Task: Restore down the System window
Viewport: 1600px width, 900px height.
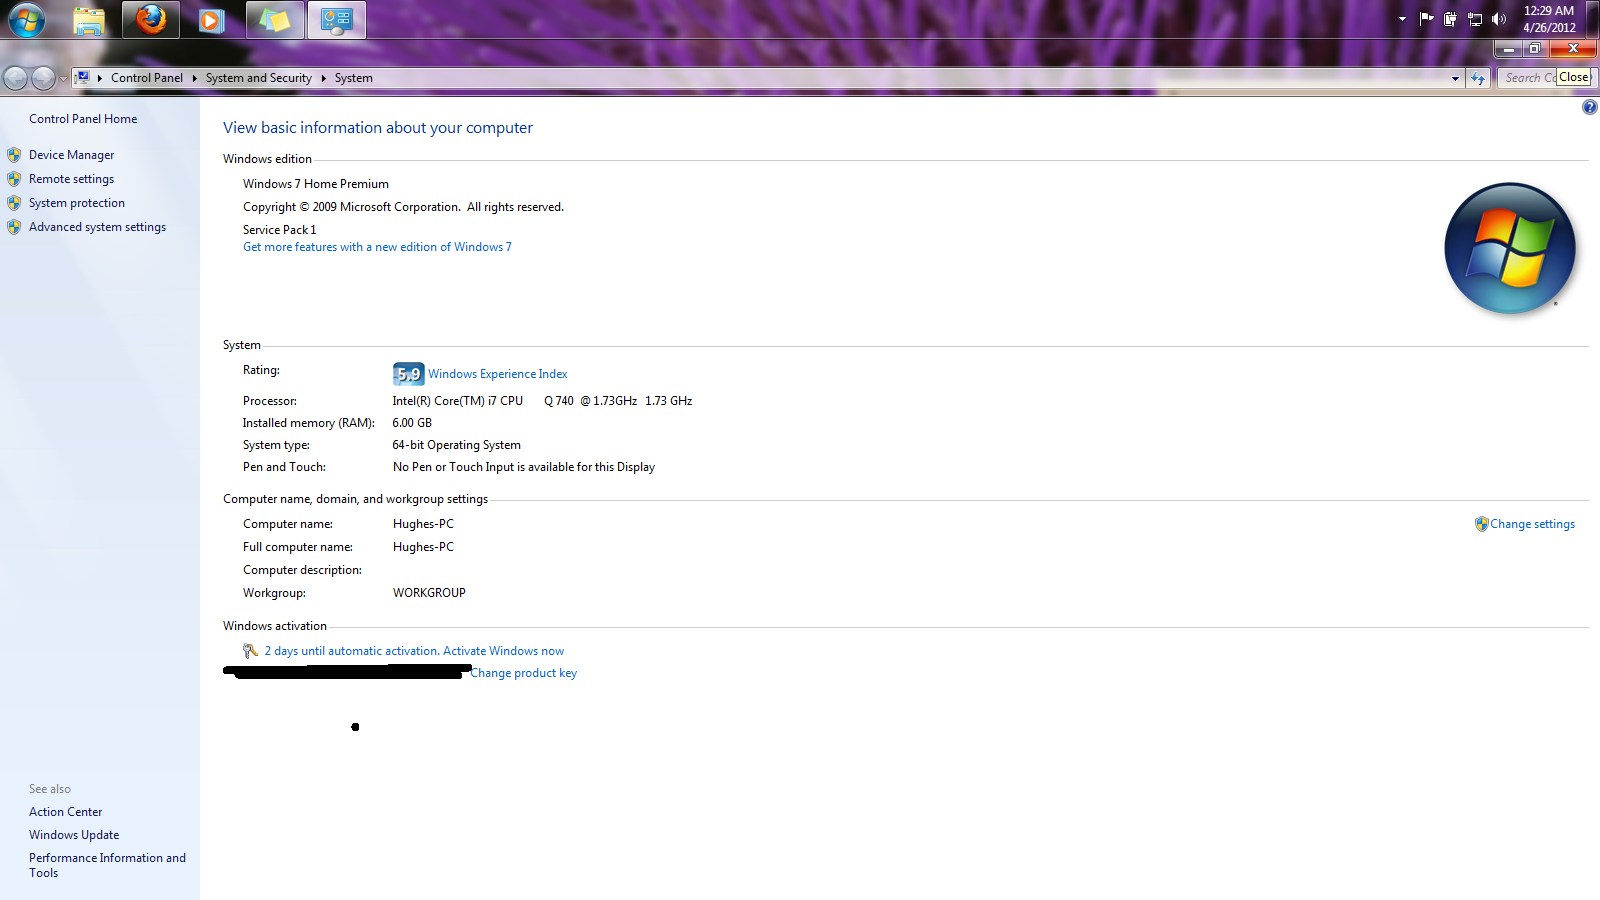Action: point(1536,49)
